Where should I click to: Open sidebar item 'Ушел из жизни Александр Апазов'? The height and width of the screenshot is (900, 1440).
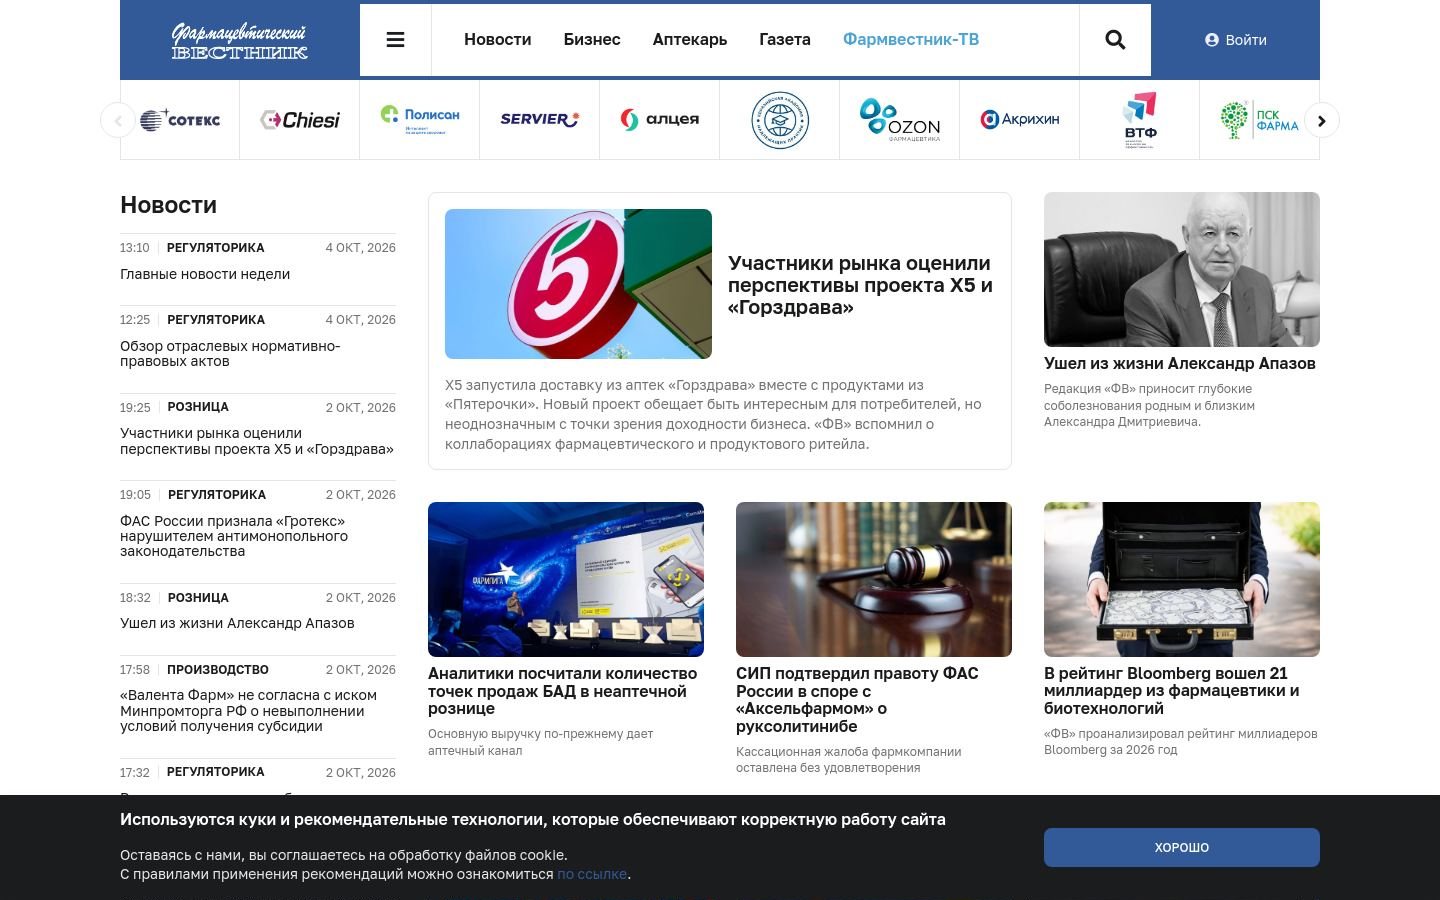[237, 623]
